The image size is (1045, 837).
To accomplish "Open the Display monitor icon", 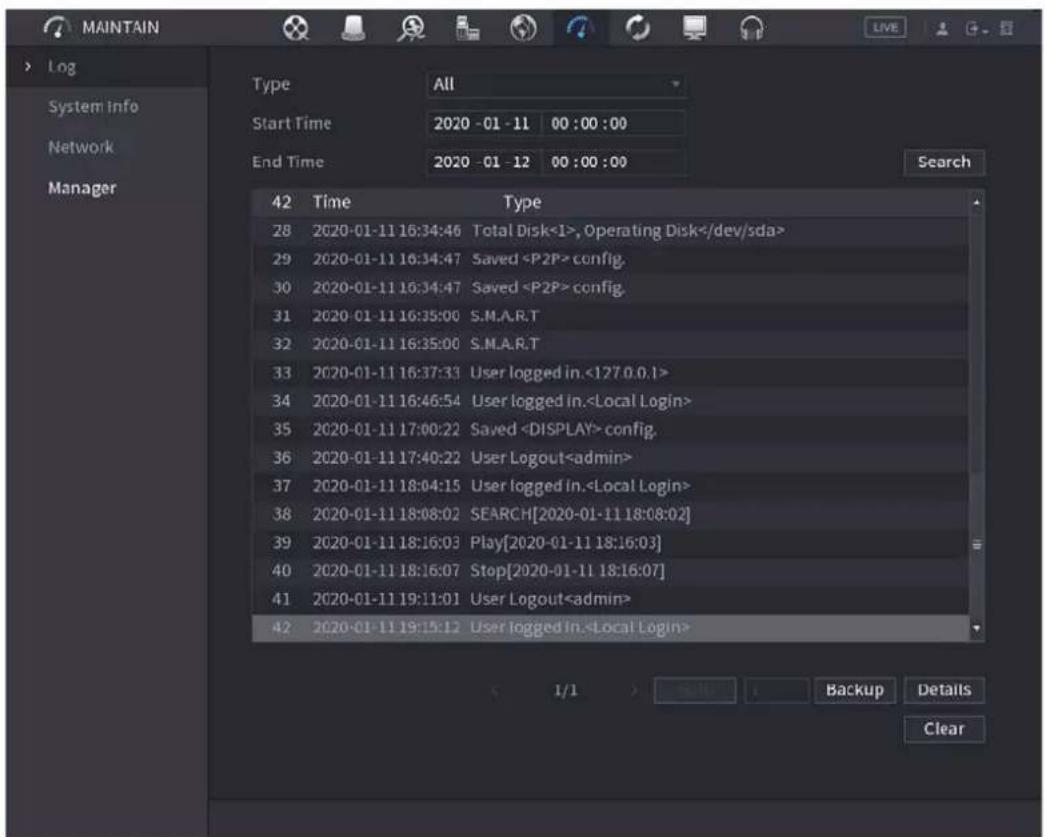I will coord(694,28).
